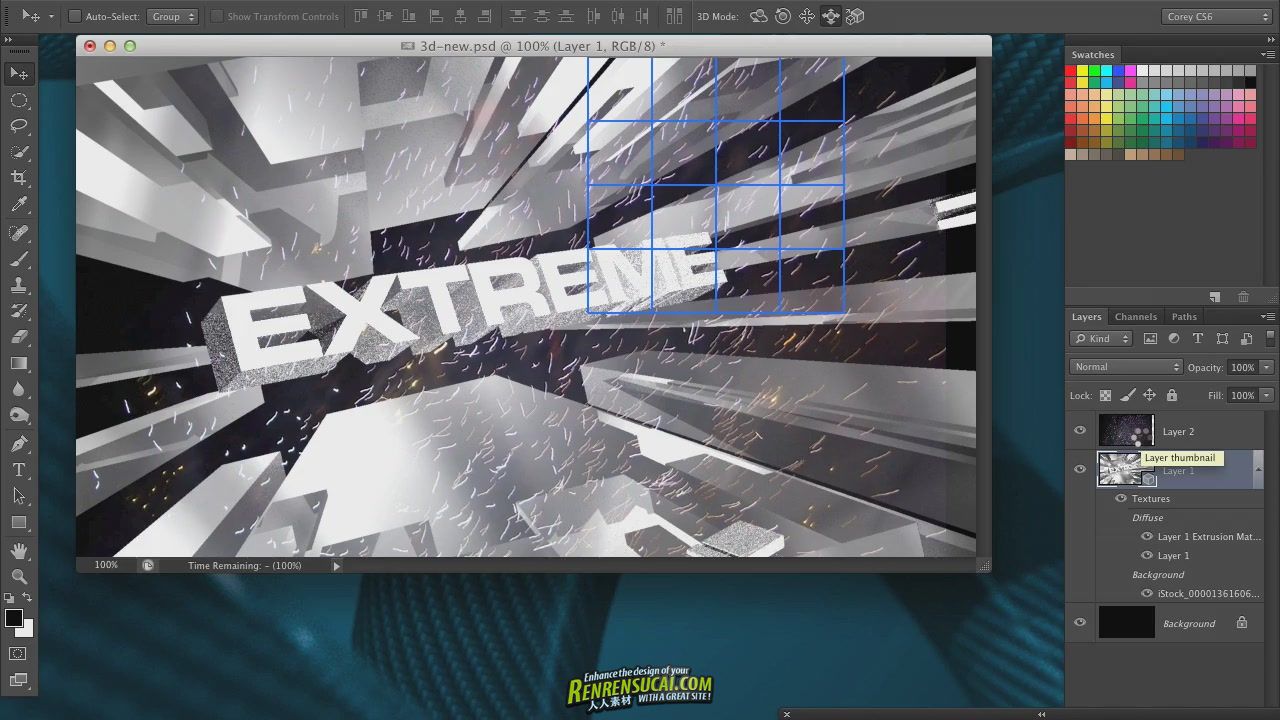Select the Pen tool
This screenshot has height=720, width=1280.
(x=19, y=443)
